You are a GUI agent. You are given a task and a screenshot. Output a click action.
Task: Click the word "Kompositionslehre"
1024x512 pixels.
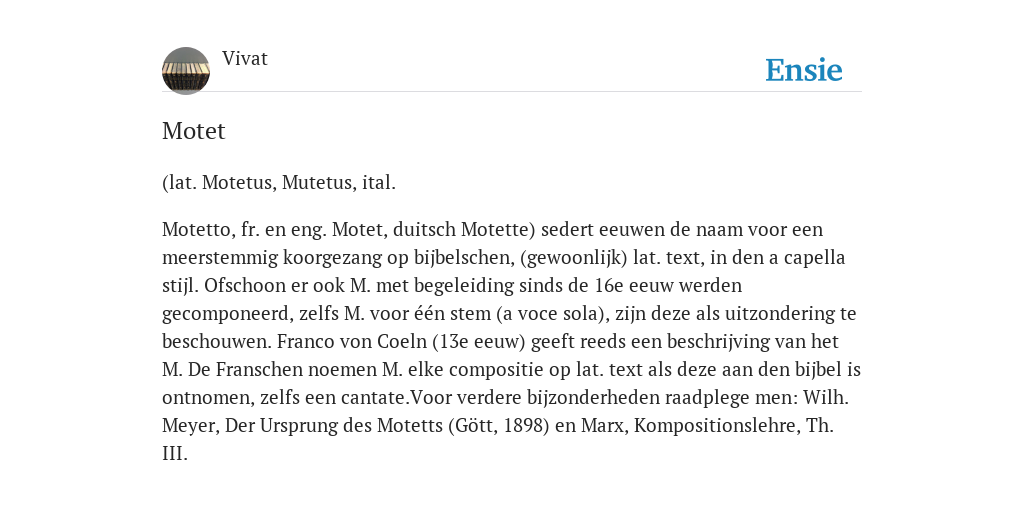pos(716,426)
